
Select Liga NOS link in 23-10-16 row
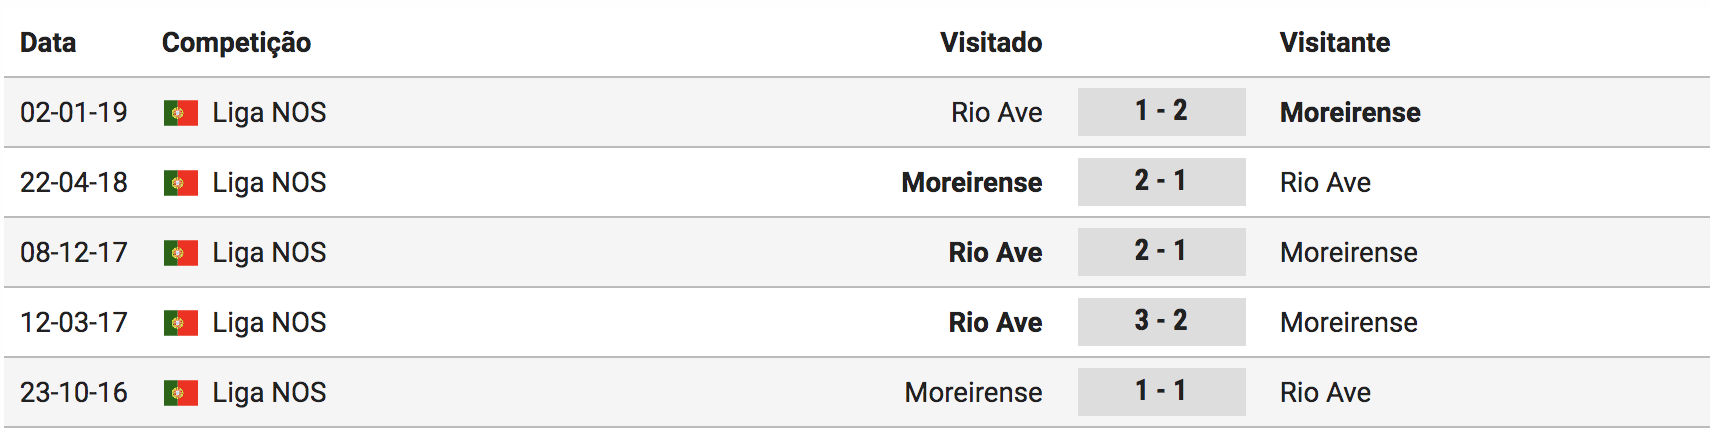point(269,393)
